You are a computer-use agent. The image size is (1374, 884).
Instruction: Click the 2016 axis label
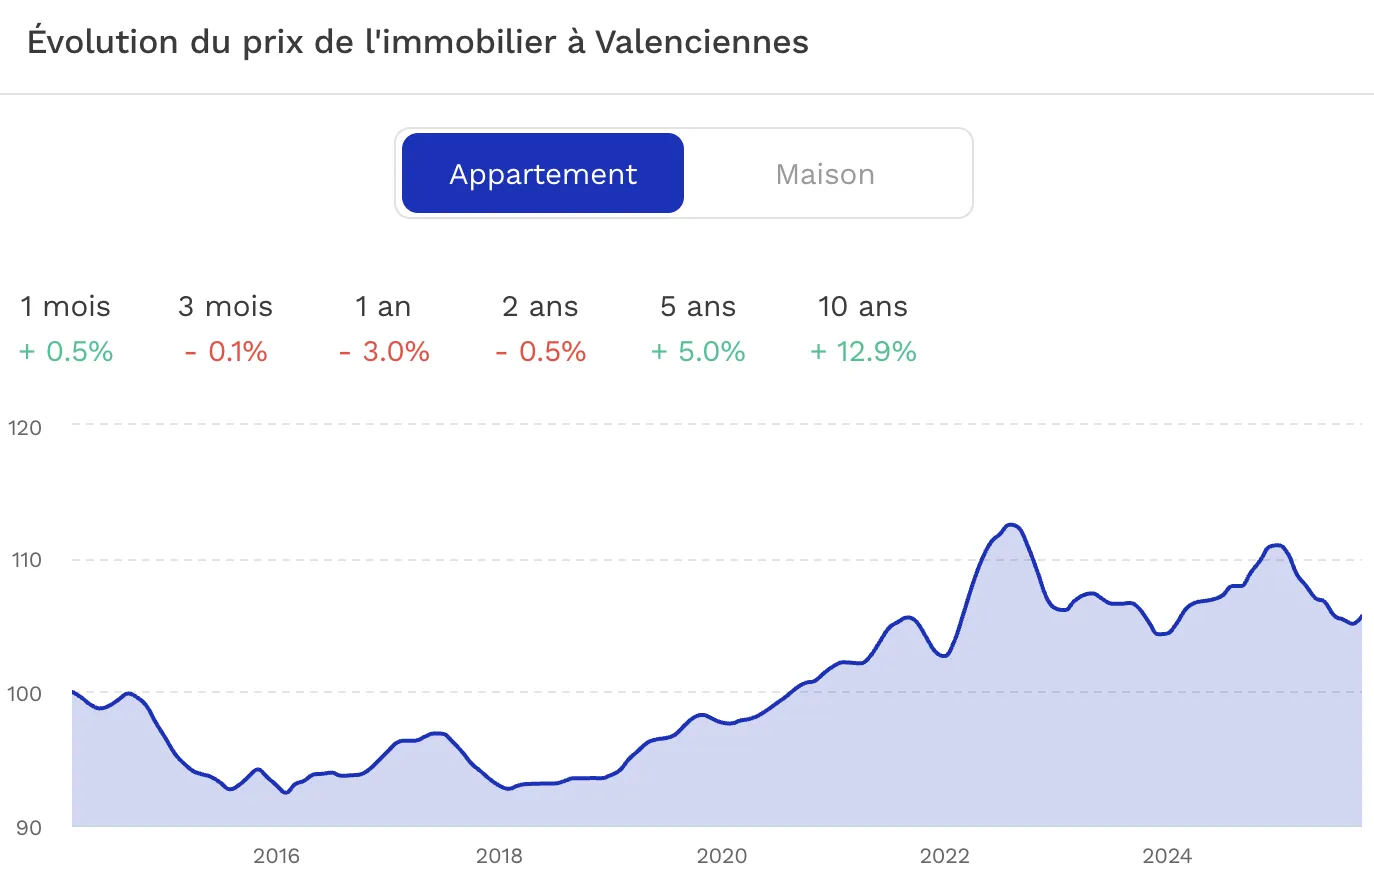(x=276, y=856)
